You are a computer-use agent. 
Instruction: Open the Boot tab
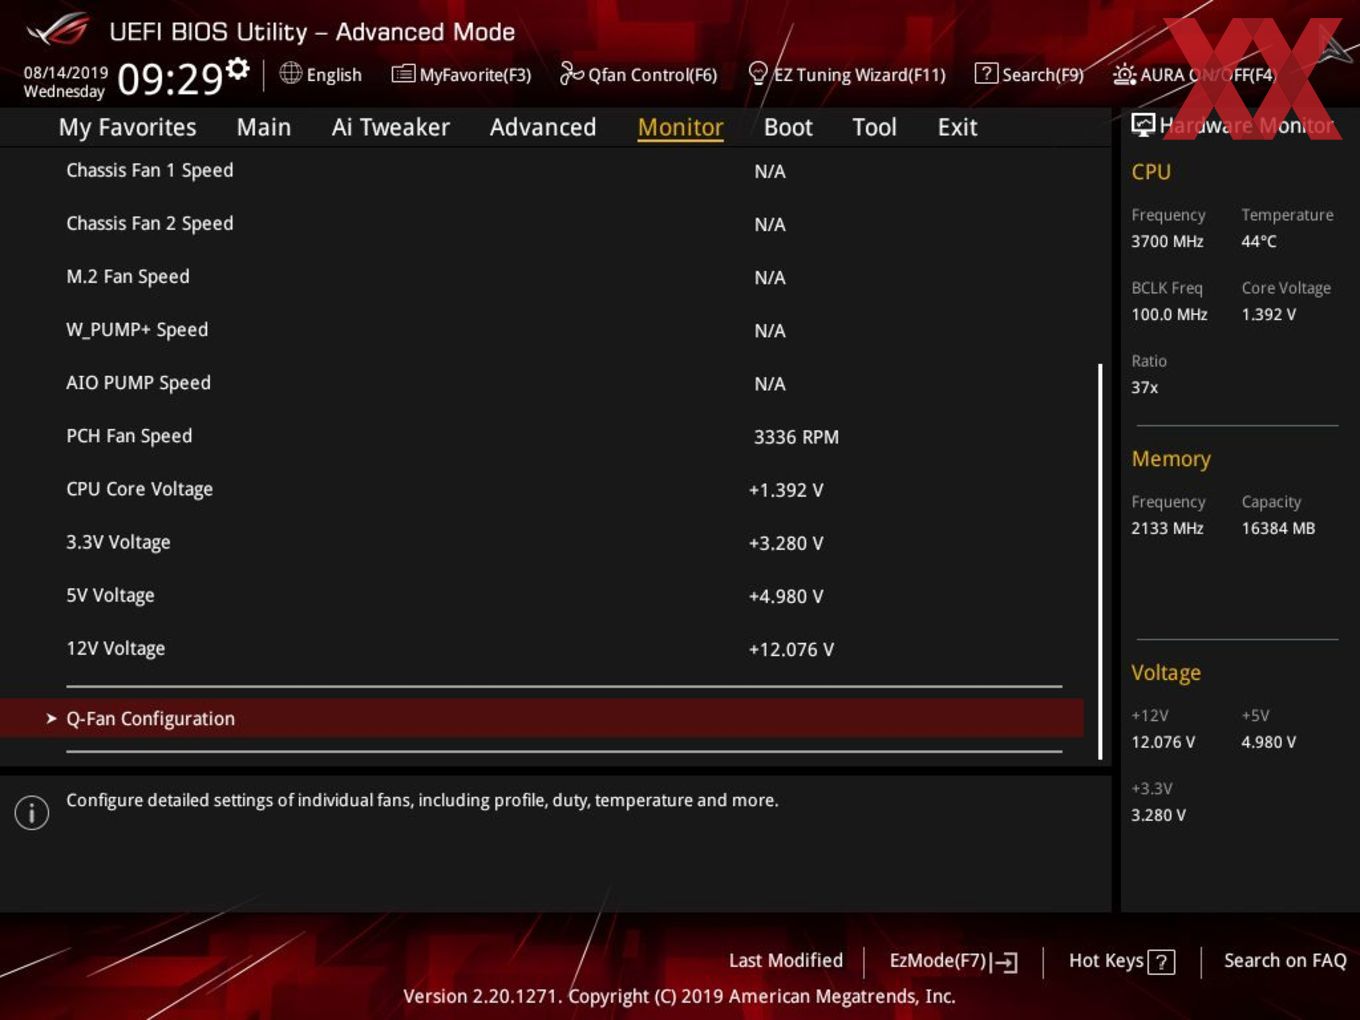pyautogui.click(x=788, y=127)
